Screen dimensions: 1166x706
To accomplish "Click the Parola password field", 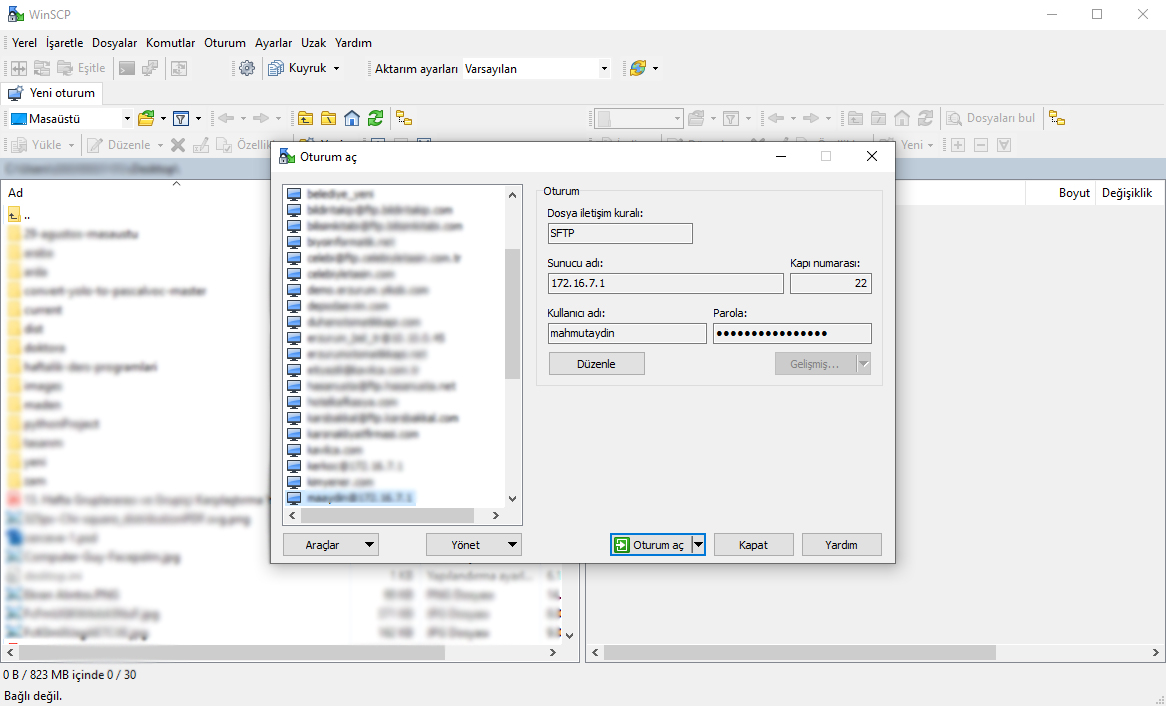I will tap(792, 333).
